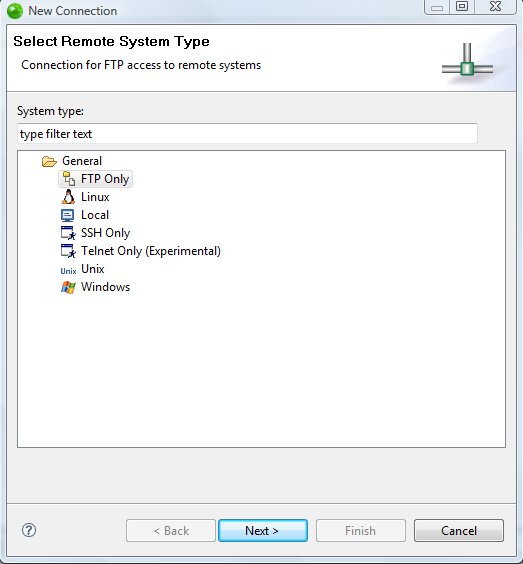Click the Windows flag icon

68,287
